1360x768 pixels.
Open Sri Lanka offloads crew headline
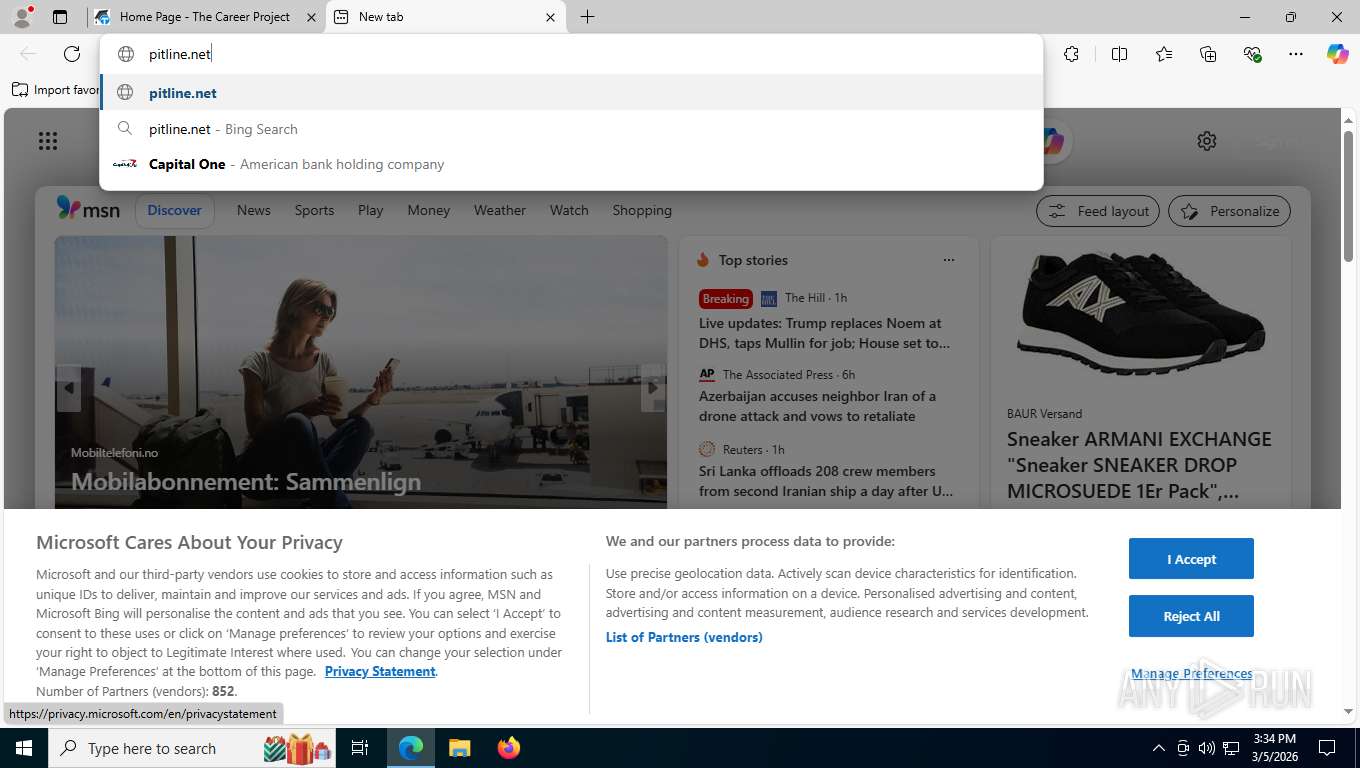click(826, 481)
